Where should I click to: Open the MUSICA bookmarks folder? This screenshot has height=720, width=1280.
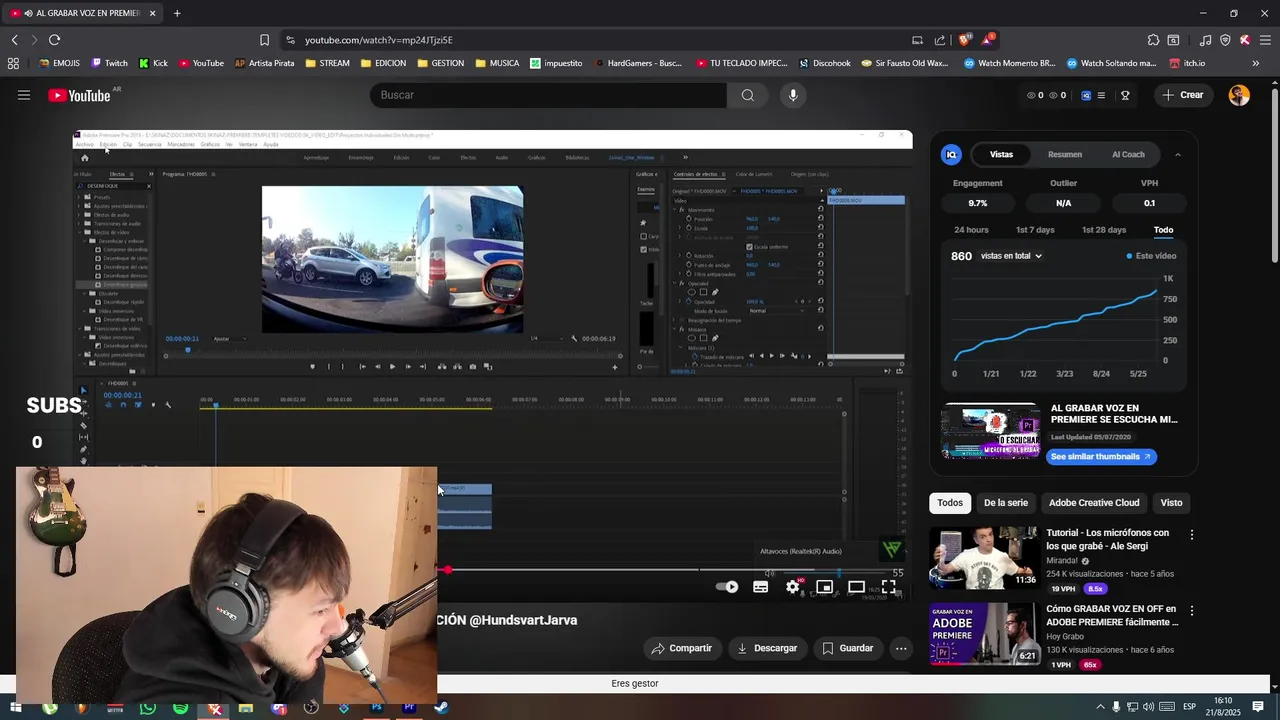497,63
